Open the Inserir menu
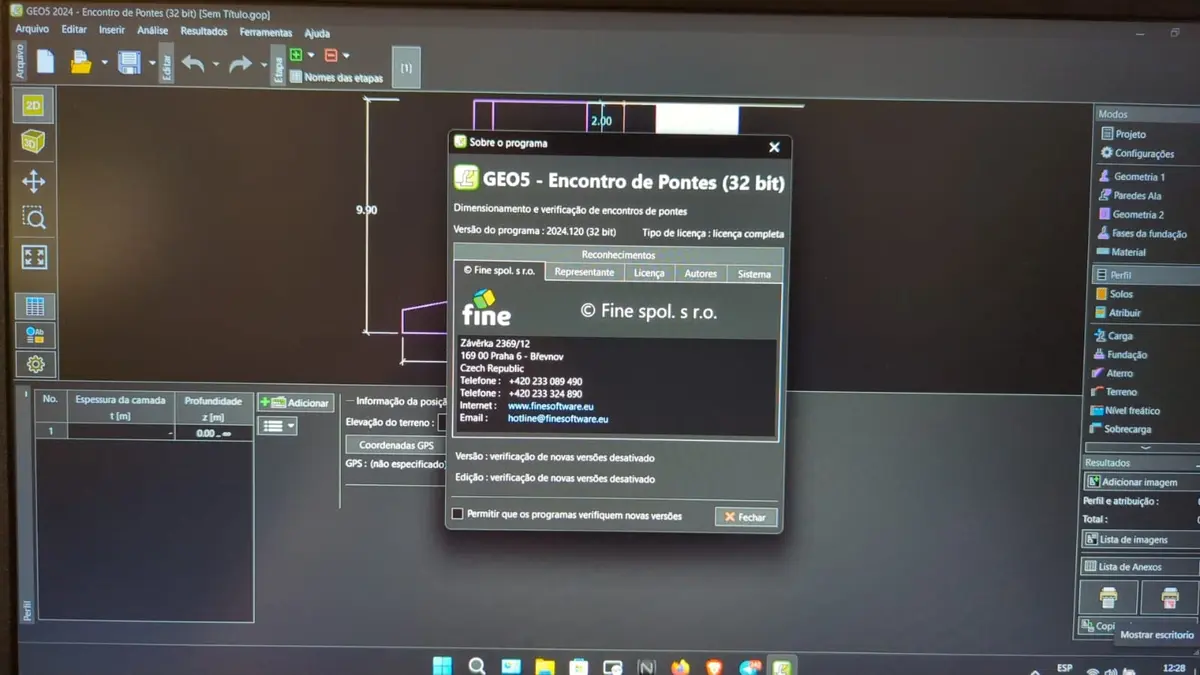The height and width of the screenshot is (675, 1200). coord(112,31)
